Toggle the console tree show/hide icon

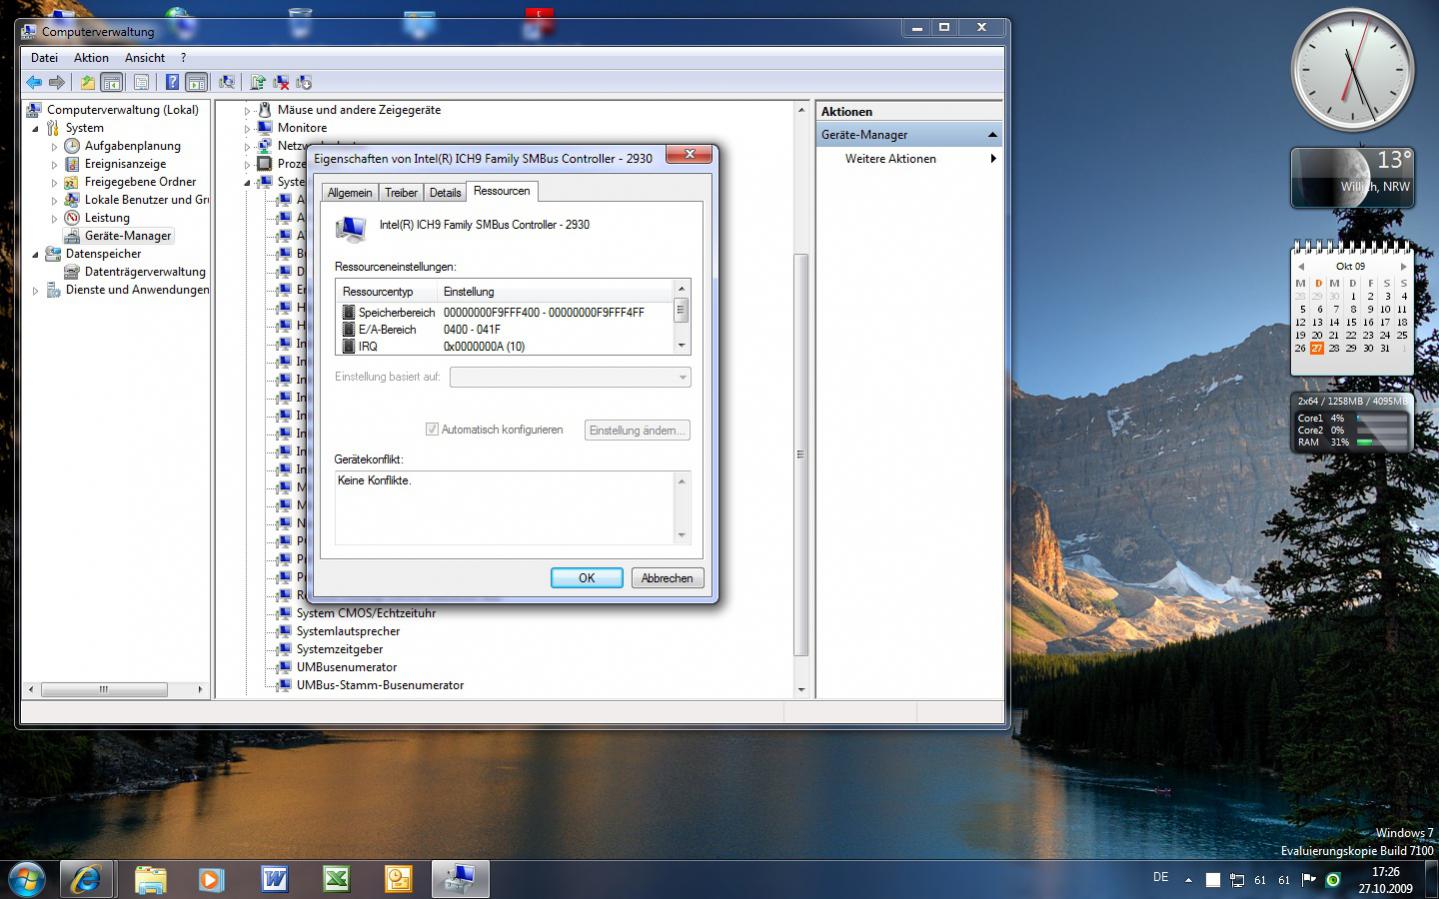pos(112,82)
